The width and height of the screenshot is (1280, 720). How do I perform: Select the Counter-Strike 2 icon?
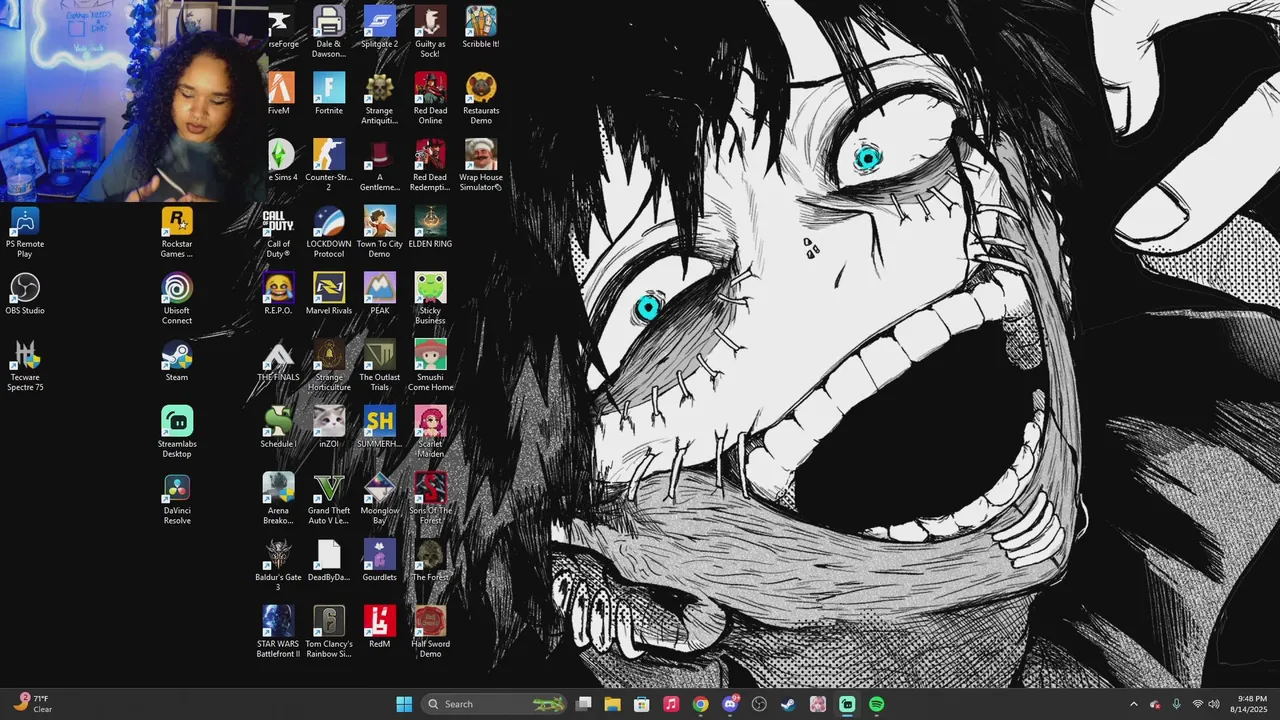[329, 165]
